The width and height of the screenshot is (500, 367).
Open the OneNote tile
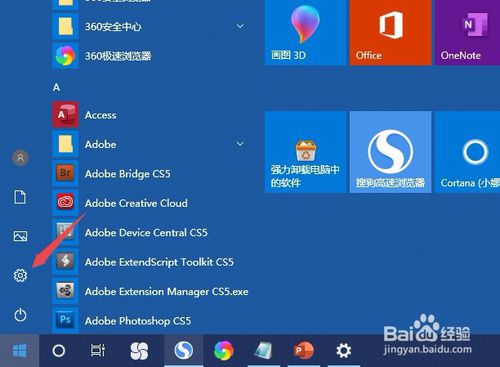pos(467,32)
